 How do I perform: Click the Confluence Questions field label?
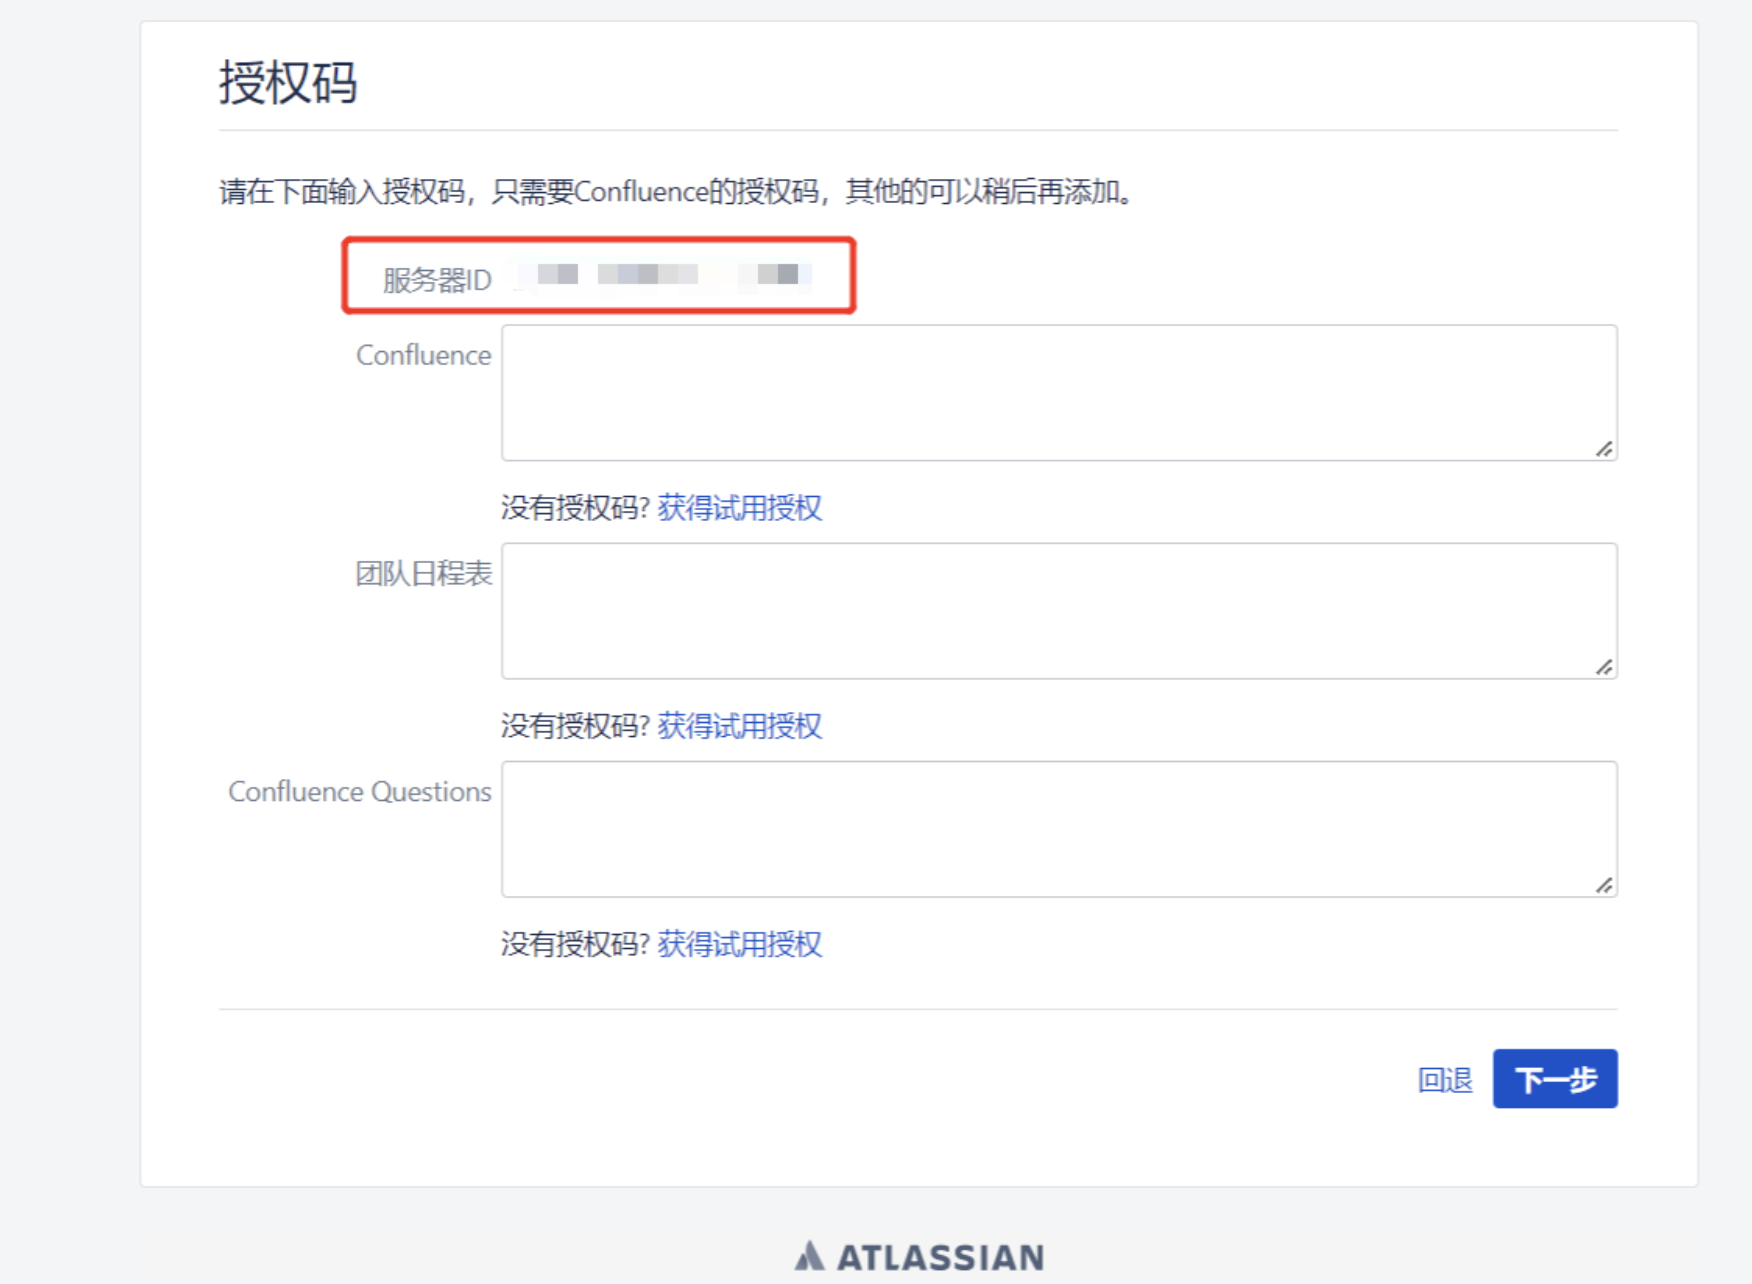[360, 792]
